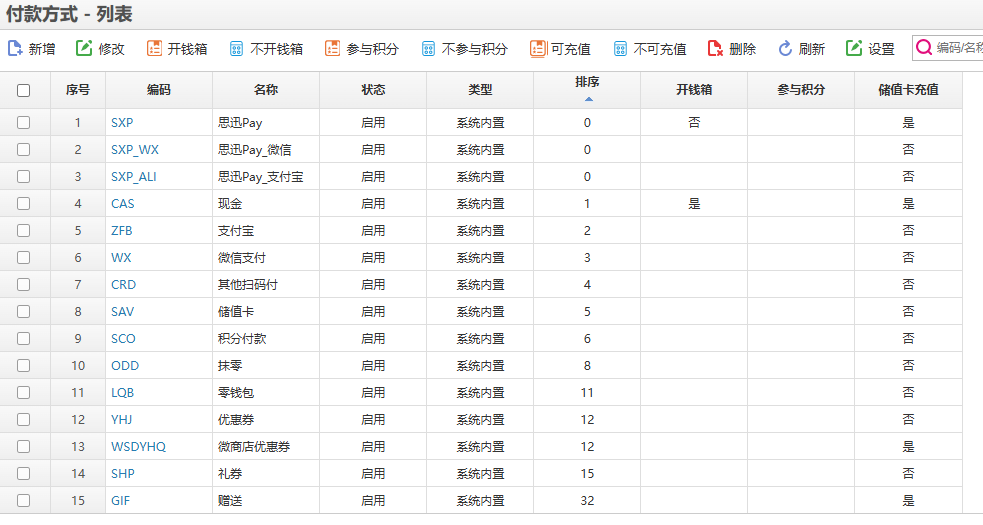983x525 pixels.
Task: Click the 新增 (add new) icon
Action: (15, 48)
